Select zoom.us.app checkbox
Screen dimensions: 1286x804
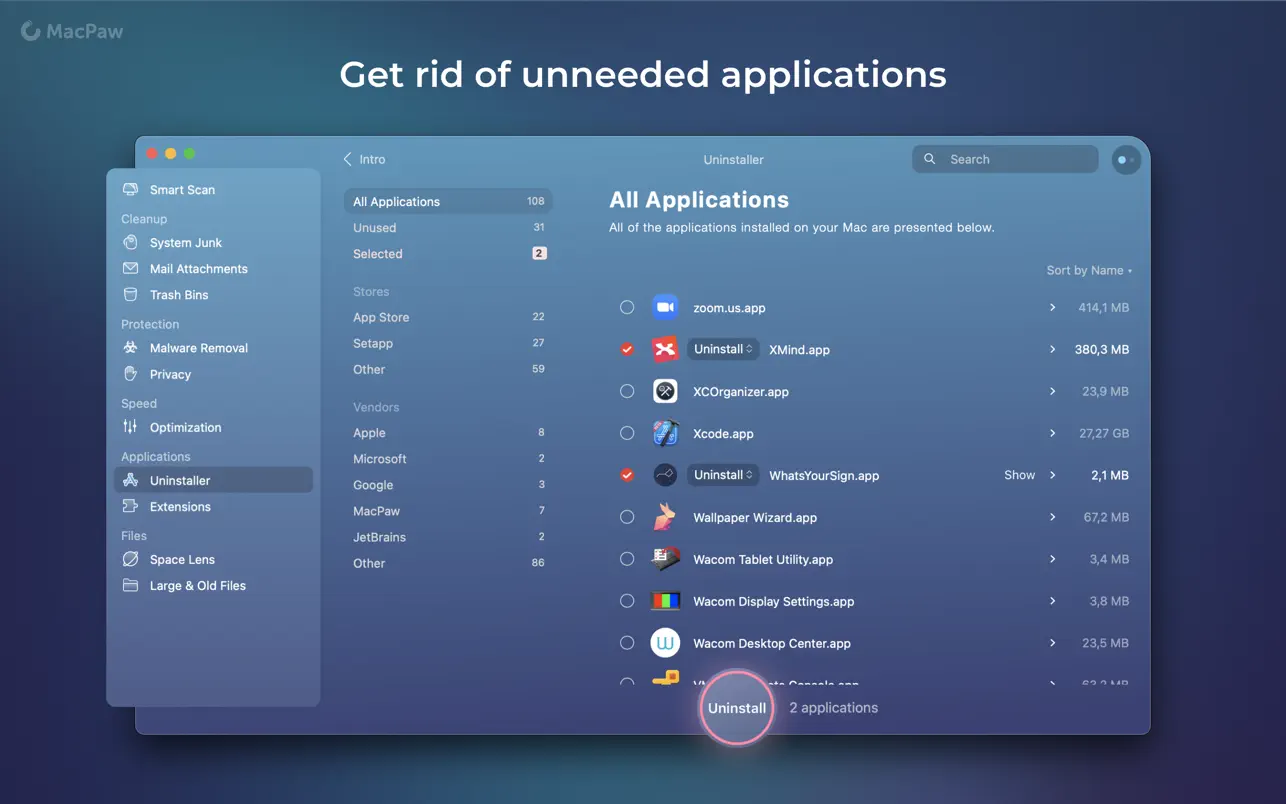point(627,307)
